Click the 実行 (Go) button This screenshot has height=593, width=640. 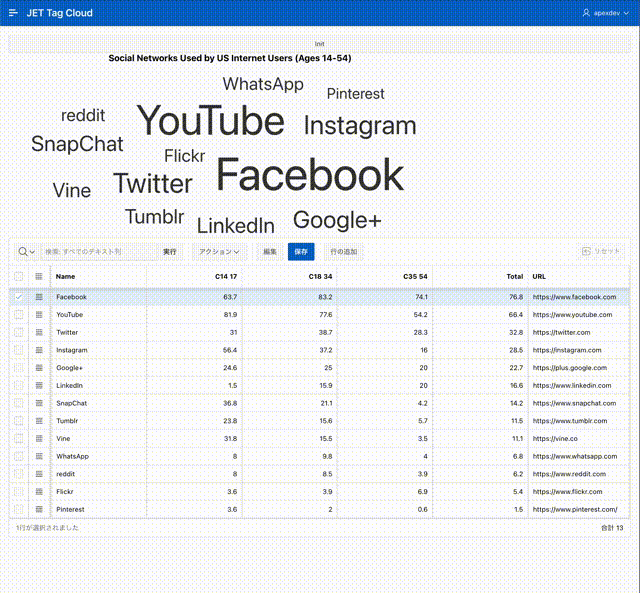click(169, 252)
